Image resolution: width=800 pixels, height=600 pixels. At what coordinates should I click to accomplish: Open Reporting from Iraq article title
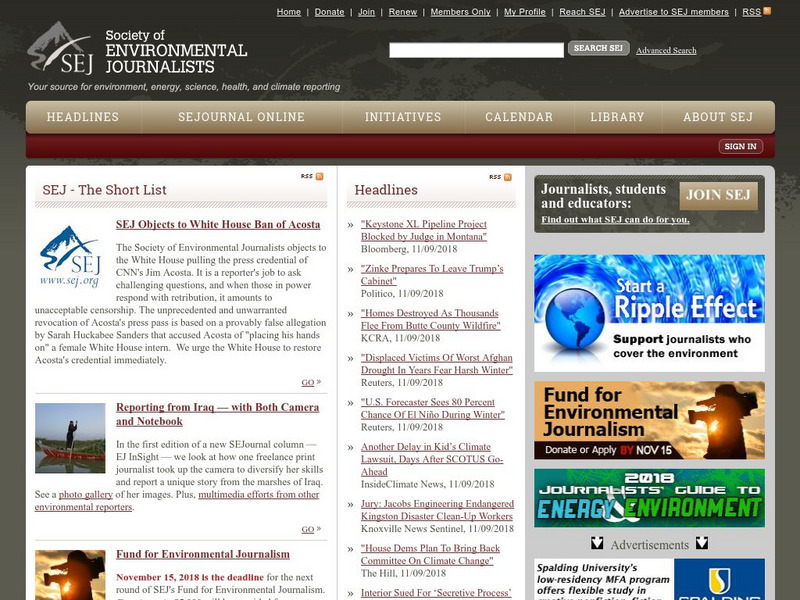[217, 414]
